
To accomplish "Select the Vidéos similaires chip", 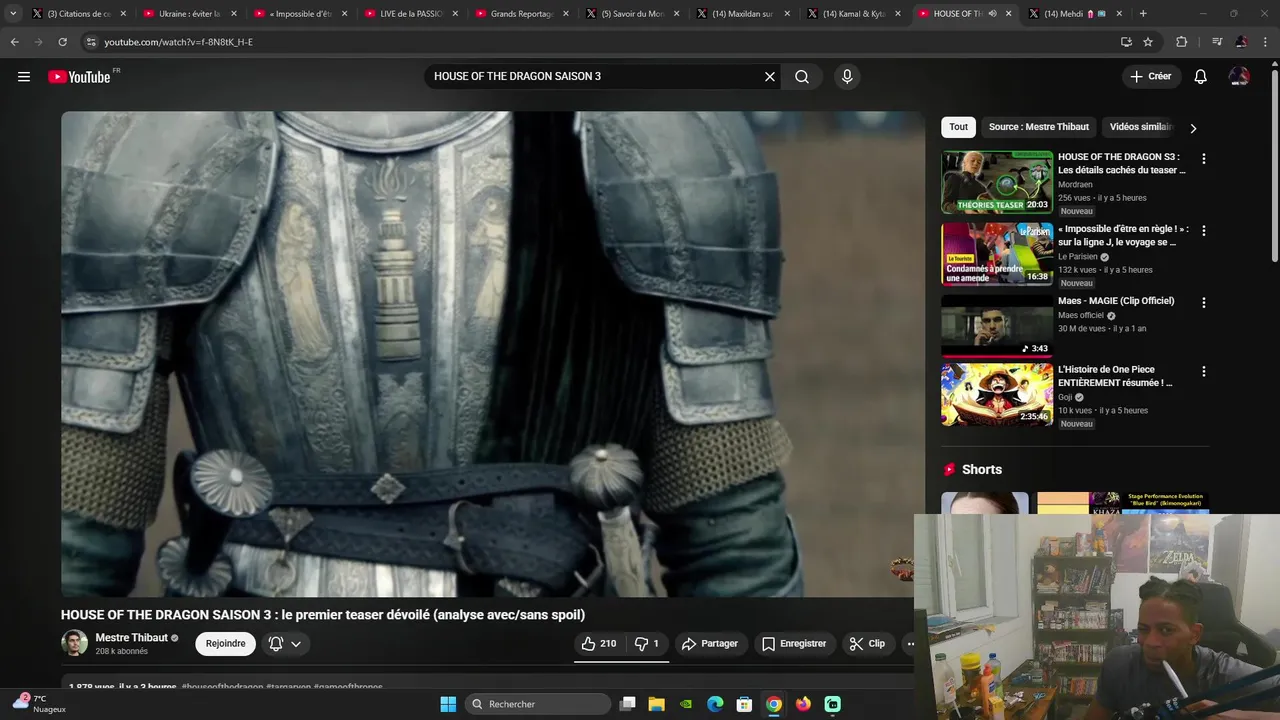I will (x=1140, y=127).
